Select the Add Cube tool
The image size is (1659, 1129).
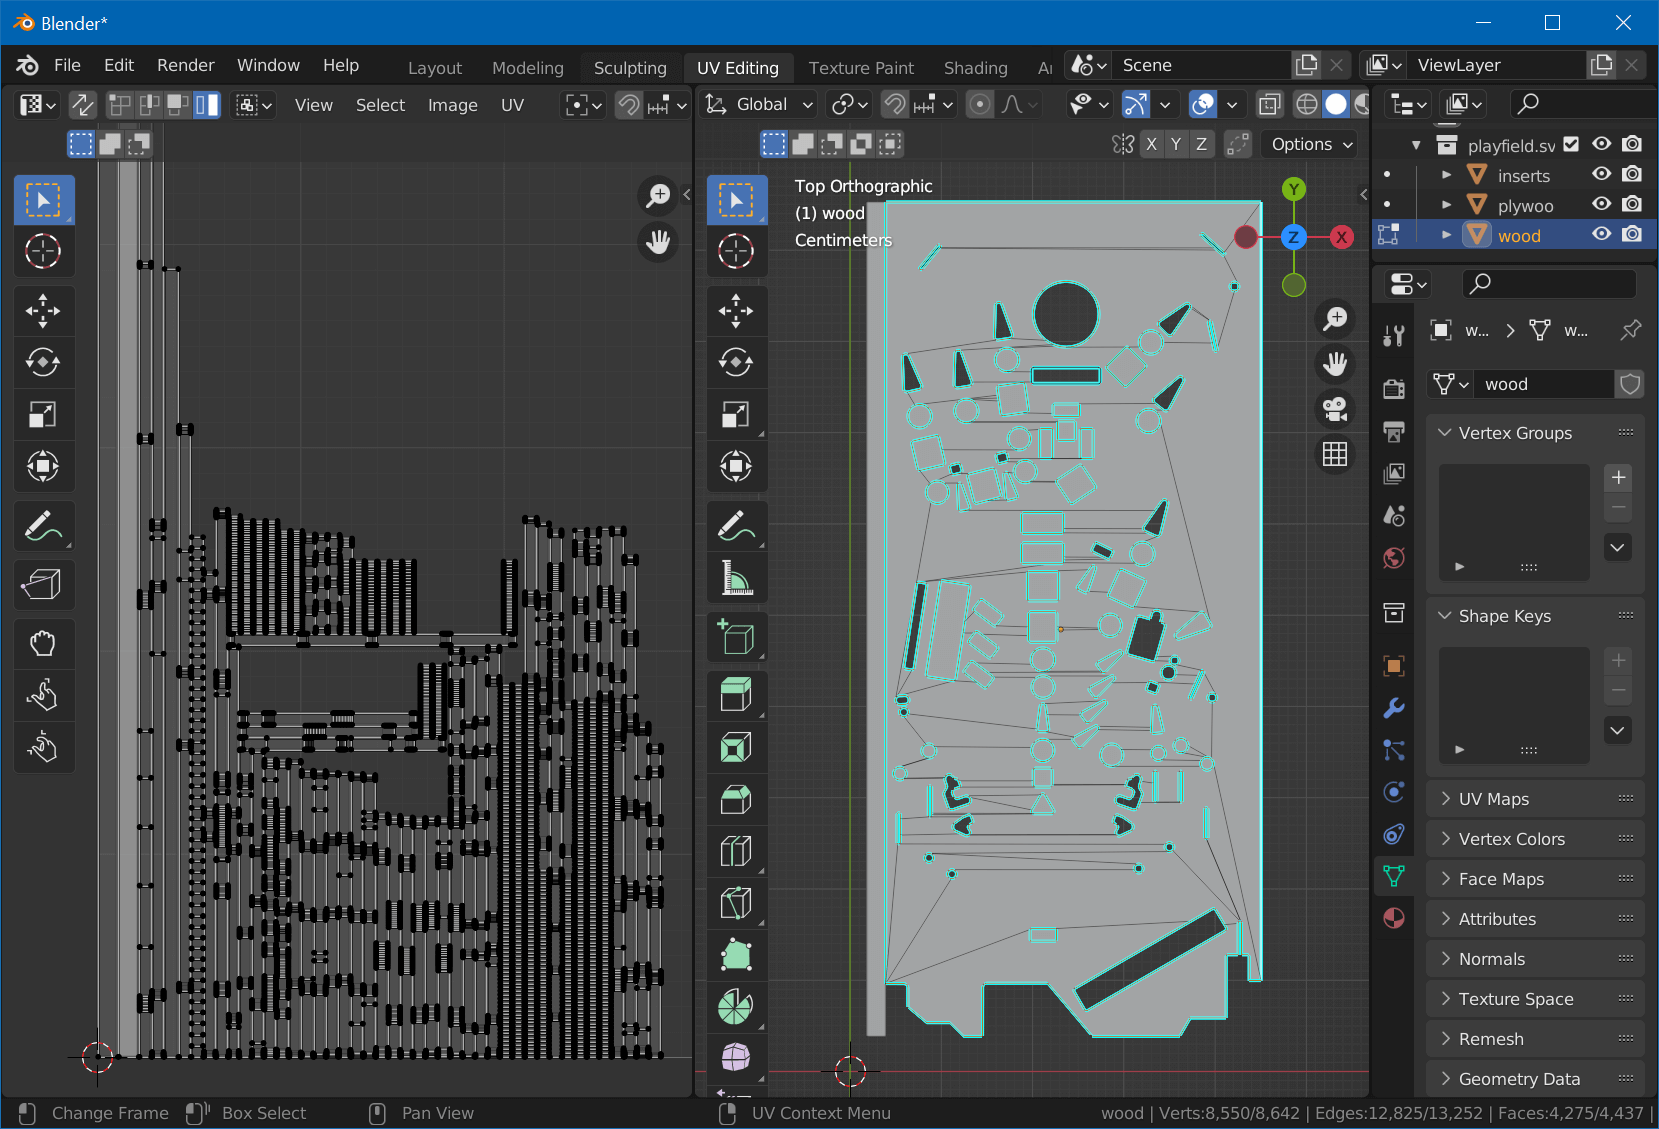pos(737,637)
